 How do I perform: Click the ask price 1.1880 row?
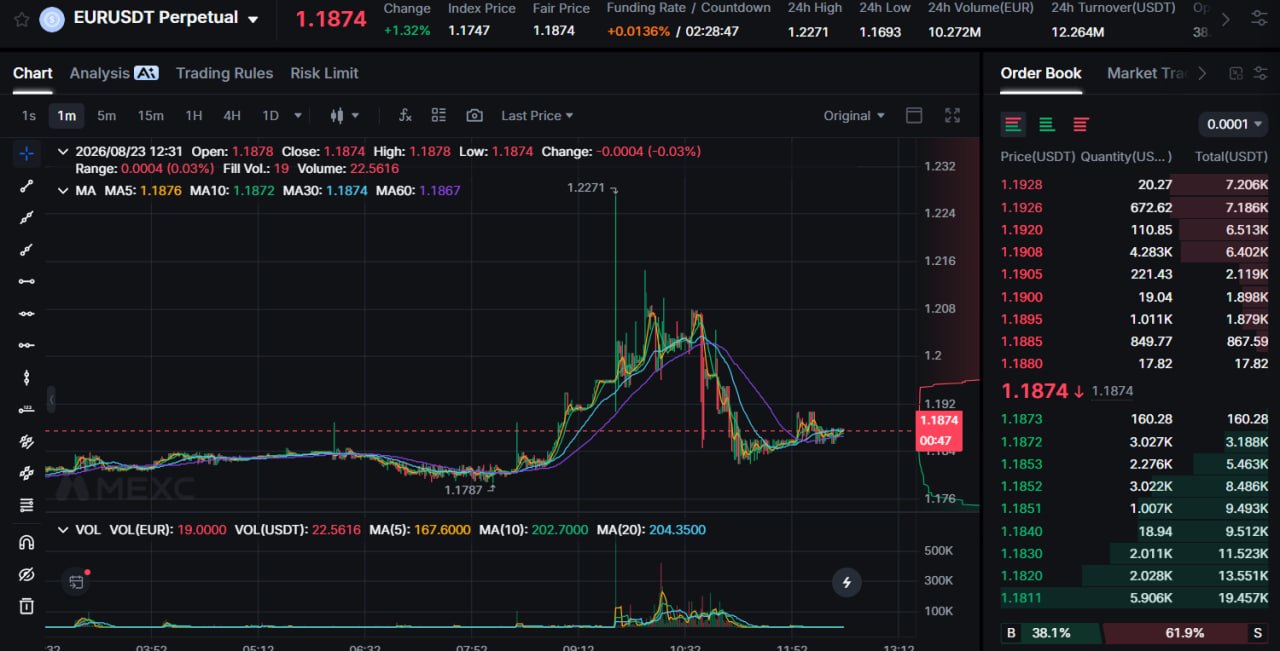click(1135, 364)
